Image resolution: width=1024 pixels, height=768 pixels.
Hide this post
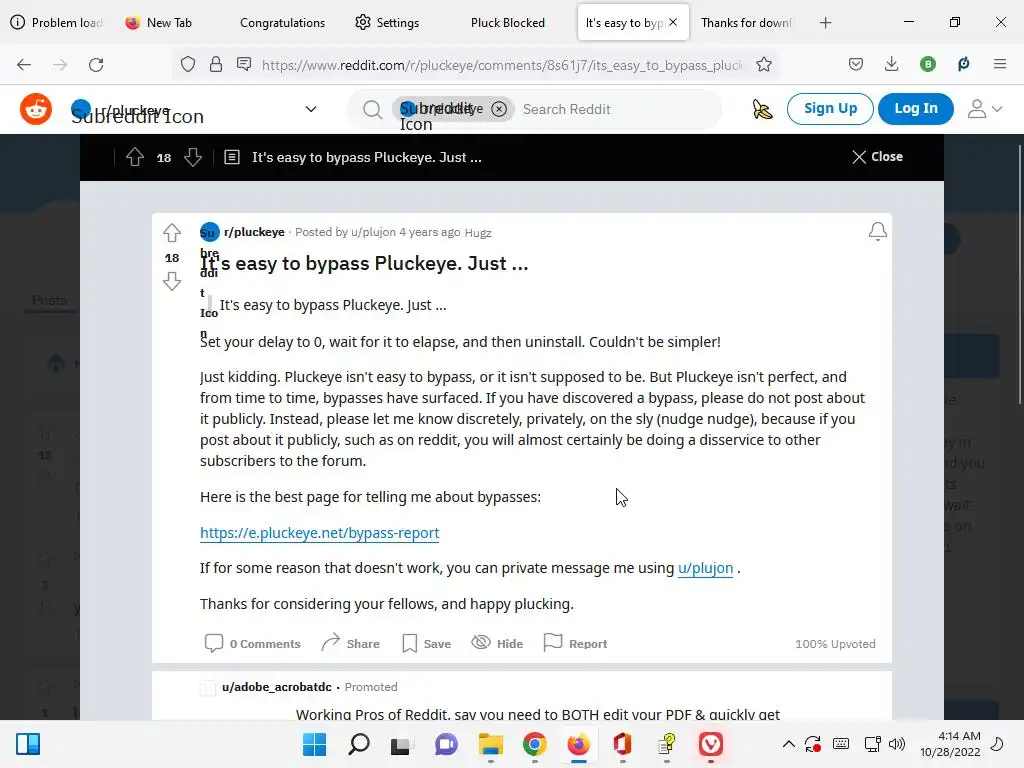point(498,643)
